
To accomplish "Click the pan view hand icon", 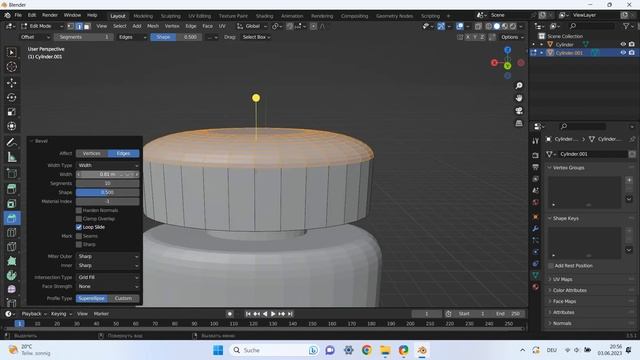I will pyautogui.click(x=519, y=98).
